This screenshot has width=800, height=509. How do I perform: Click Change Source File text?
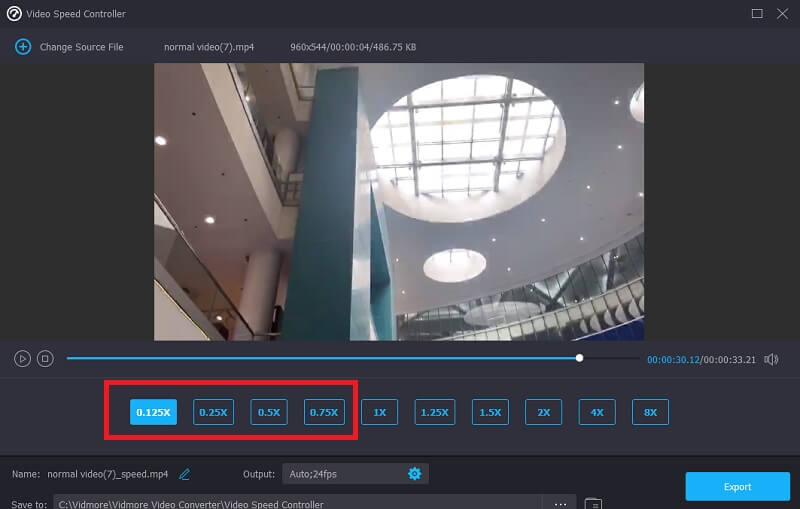[x=81, y=47]
